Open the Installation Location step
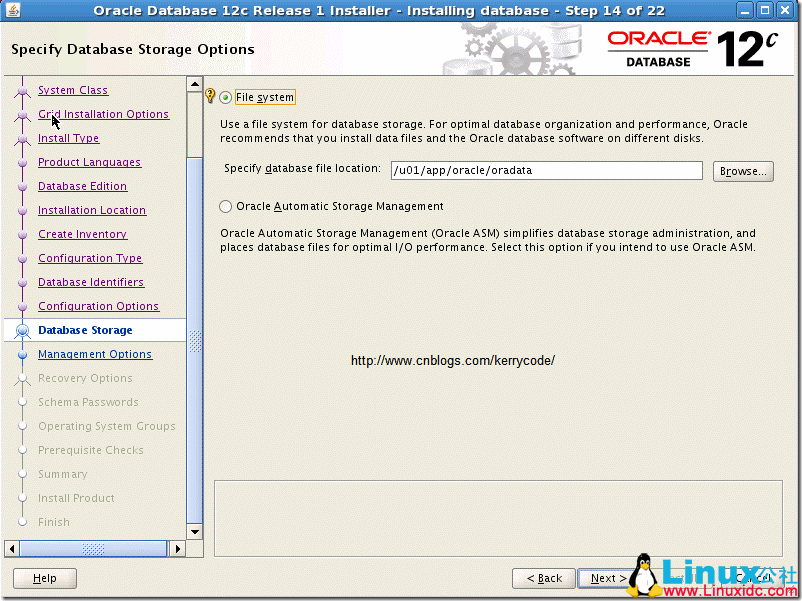 click(93, 210)
